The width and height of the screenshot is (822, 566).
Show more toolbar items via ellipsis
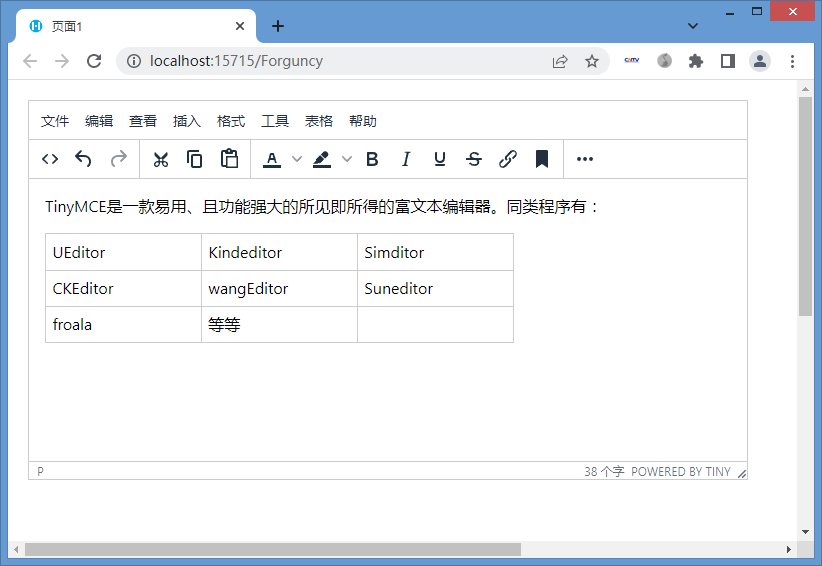tap(585, 159)
